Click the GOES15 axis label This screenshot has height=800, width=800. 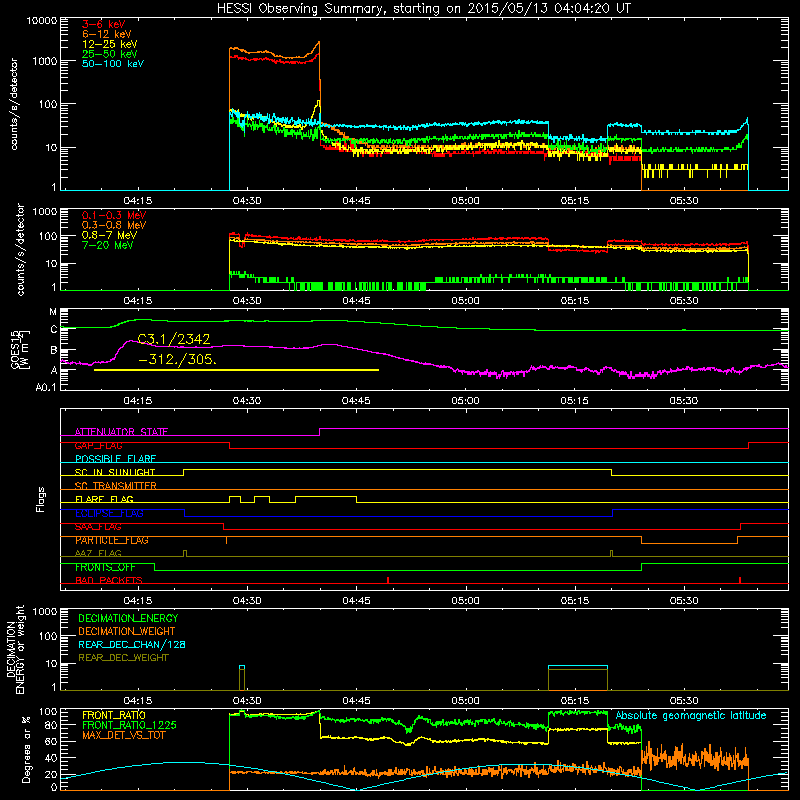(x=15, y=349)
